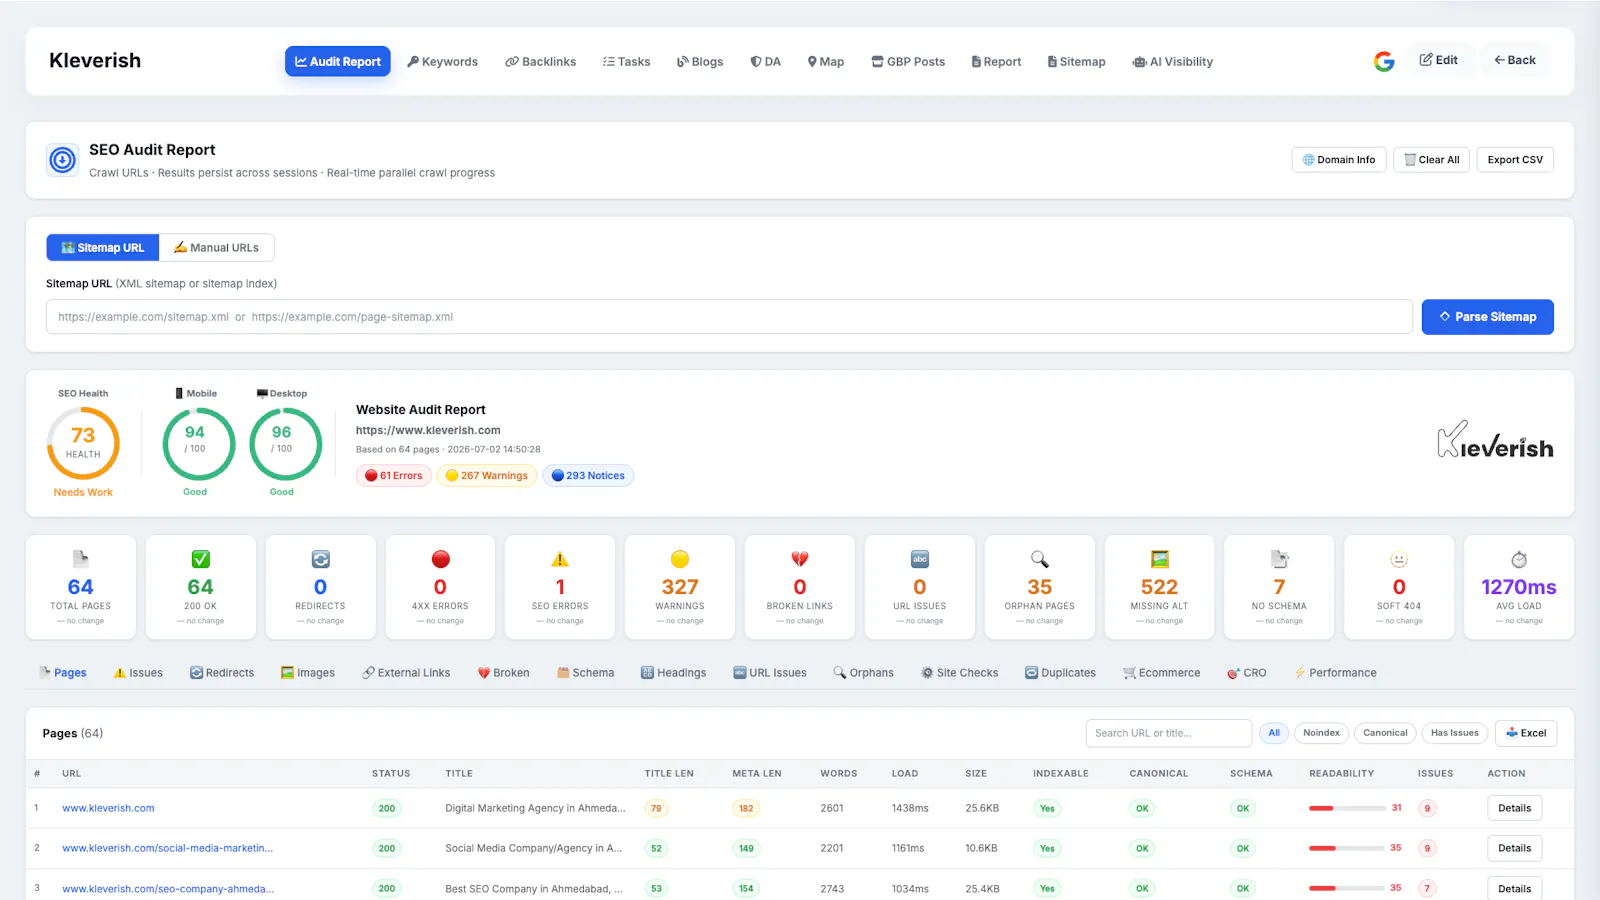1600x900 pixels.
Task: Click the Soft 404 face icon
Action: pyautogui.click(x=1399, y=559)
